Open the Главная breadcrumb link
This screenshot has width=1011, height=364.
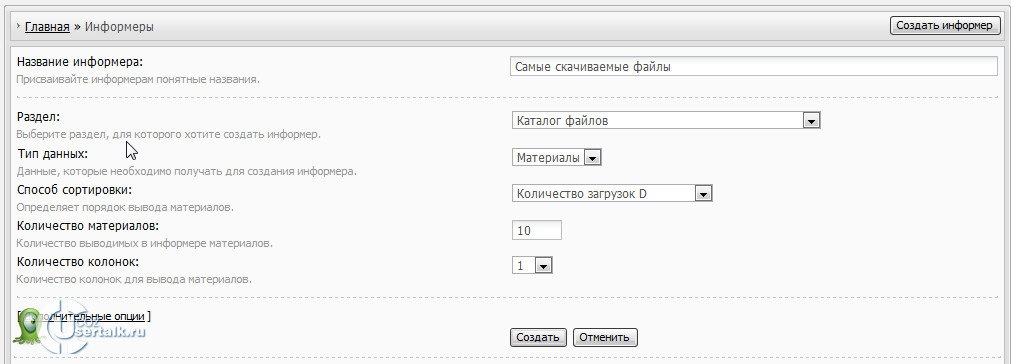pyautogui.click(x=47, y=27)
